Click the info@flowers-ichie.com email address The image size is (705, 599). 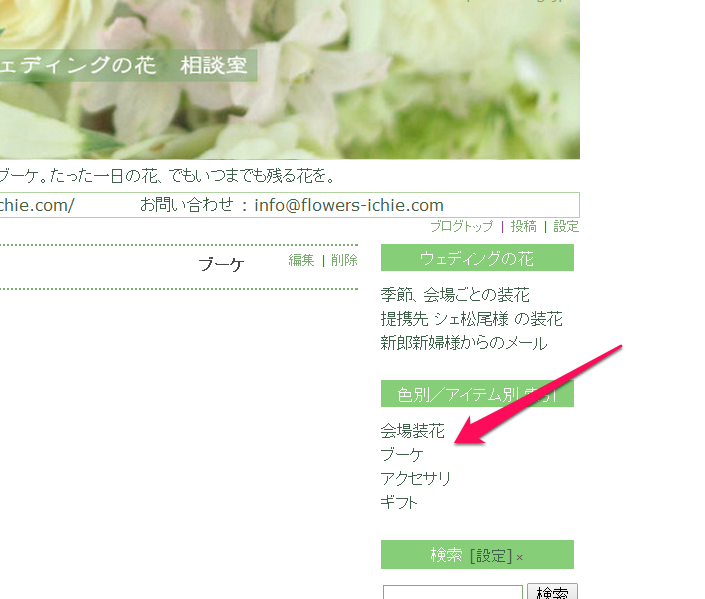coord(349,205)
